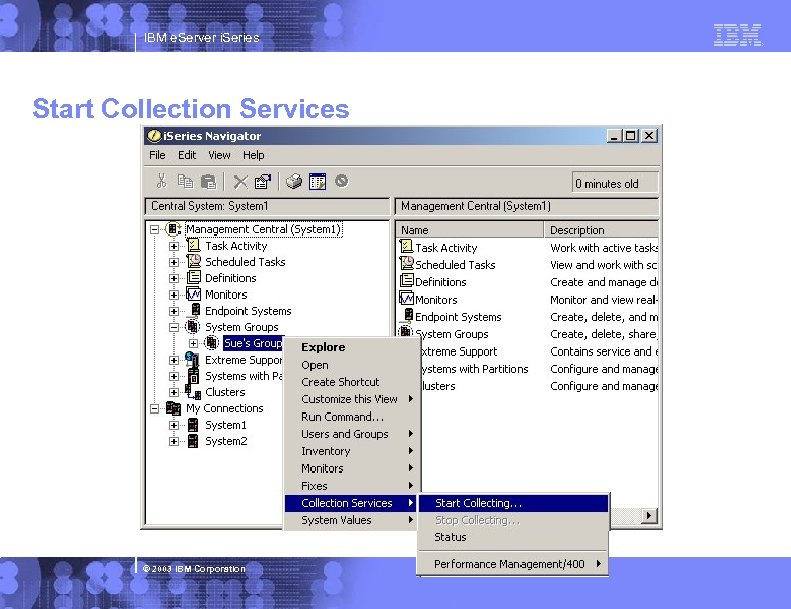Click the System Groups icon in tree
This screenshot has height=609, width=791.
coord(192,327)
